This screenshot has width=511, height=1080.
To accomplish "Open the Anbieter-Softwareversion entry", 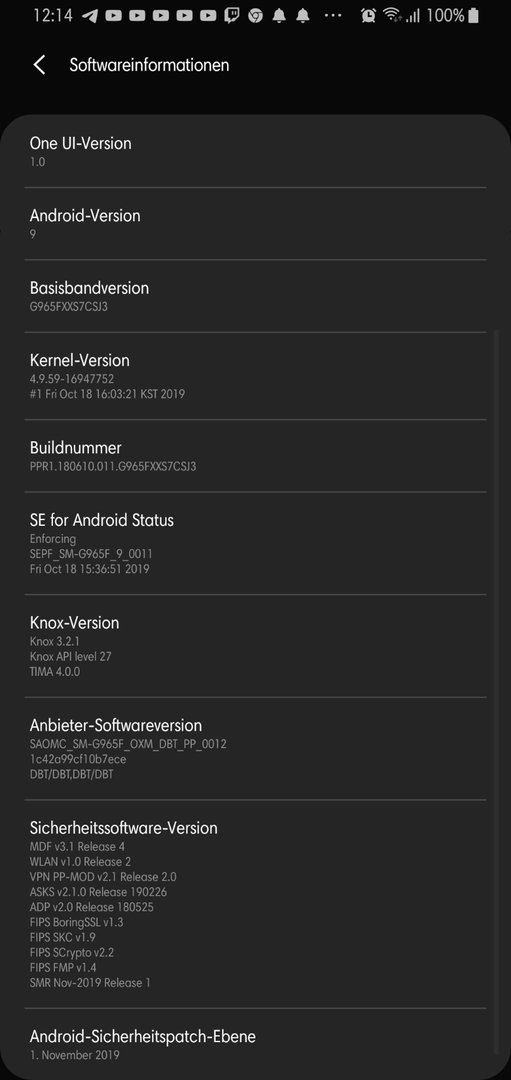I will pyautogui.click(x=256, y=749).
